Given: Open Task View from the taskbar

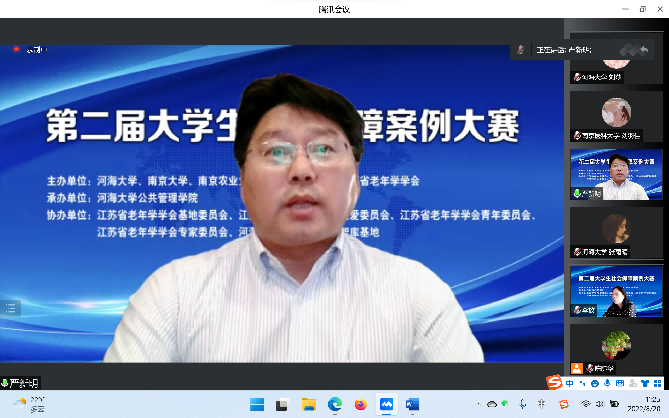Looking at the screenshot, I should [282, 404].
